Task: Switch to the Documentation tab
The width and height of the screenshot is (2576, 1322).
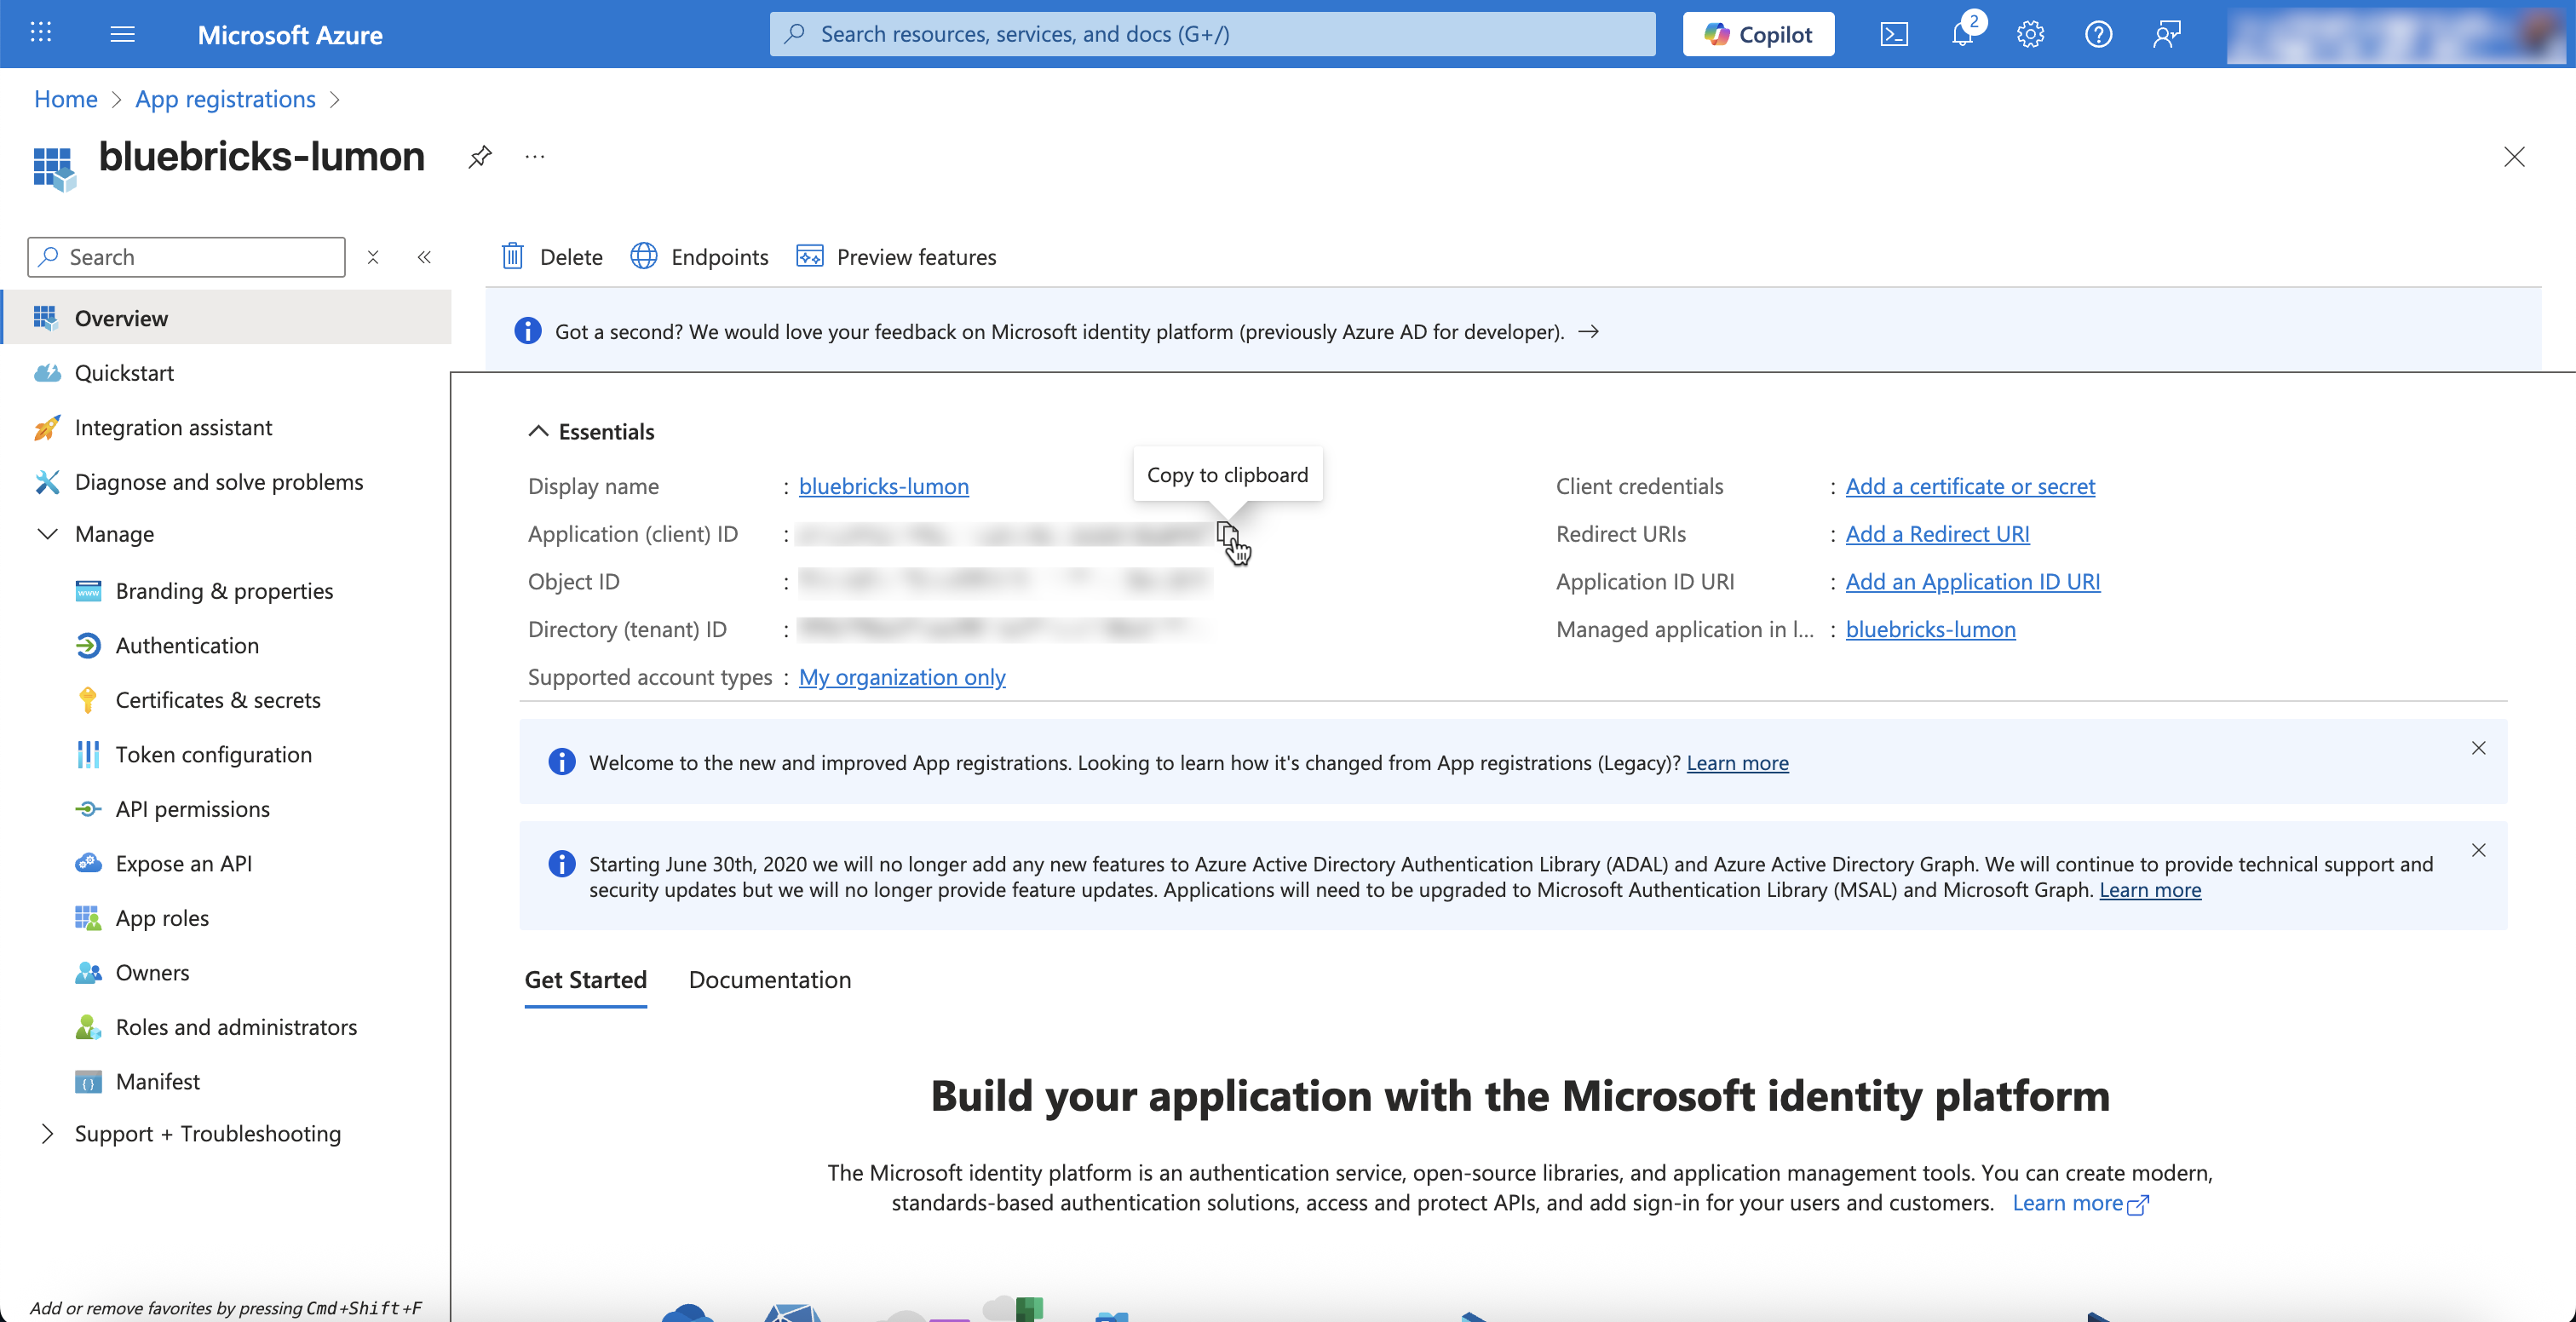Action: 769,980
